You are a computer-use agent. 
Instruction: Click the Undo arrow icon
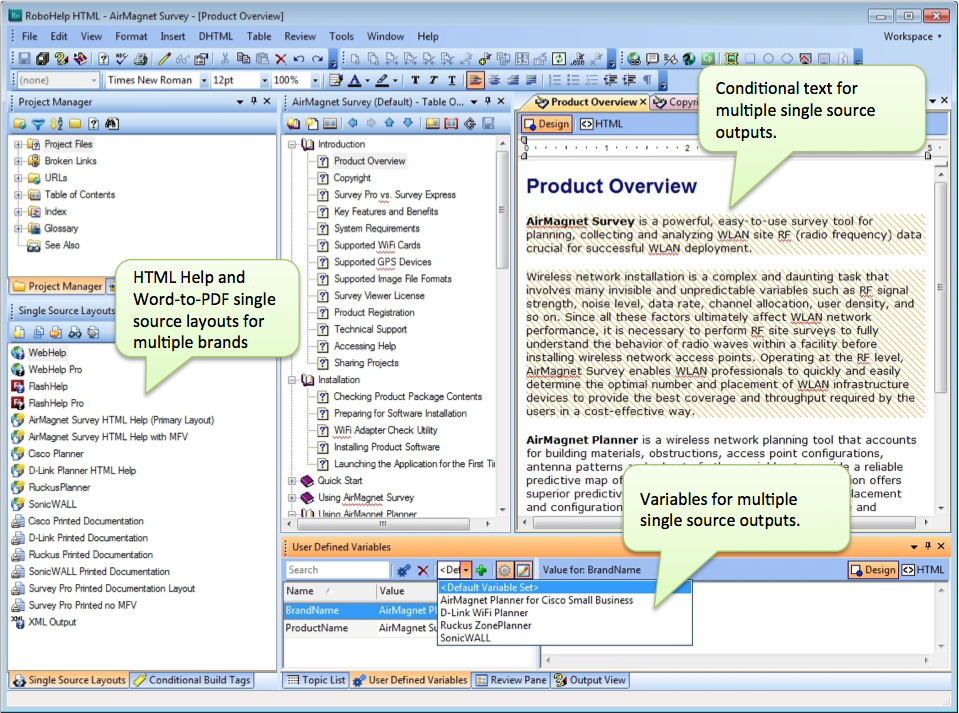(299, 59)
